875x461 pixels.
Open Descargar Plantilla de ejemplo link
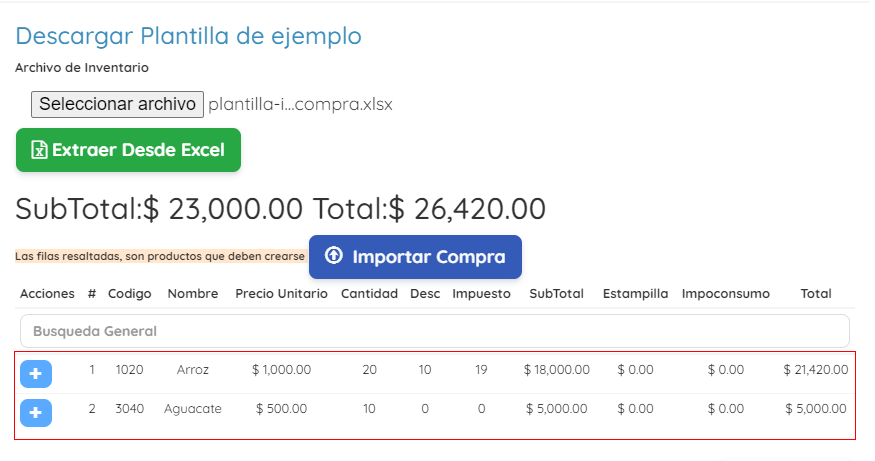189,36
